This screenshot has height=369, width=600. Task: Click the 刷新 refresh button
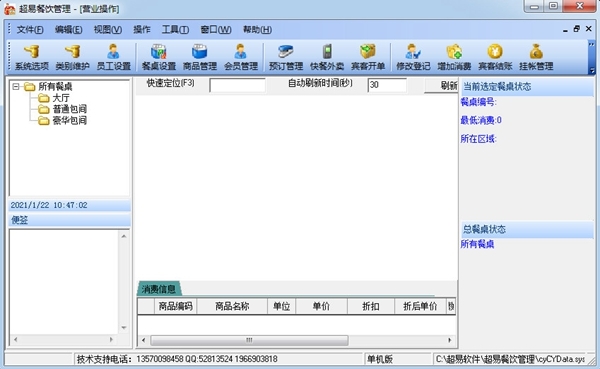pyautogui.click(x=441, y=85)
